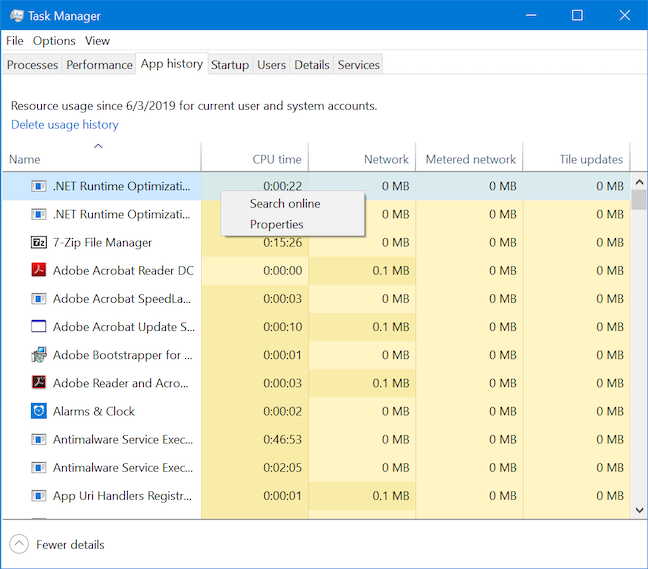The height and width of the screenshot is (569, 648).
Task: Minimize the Task Manager window
Action: (x=531, y=16)
